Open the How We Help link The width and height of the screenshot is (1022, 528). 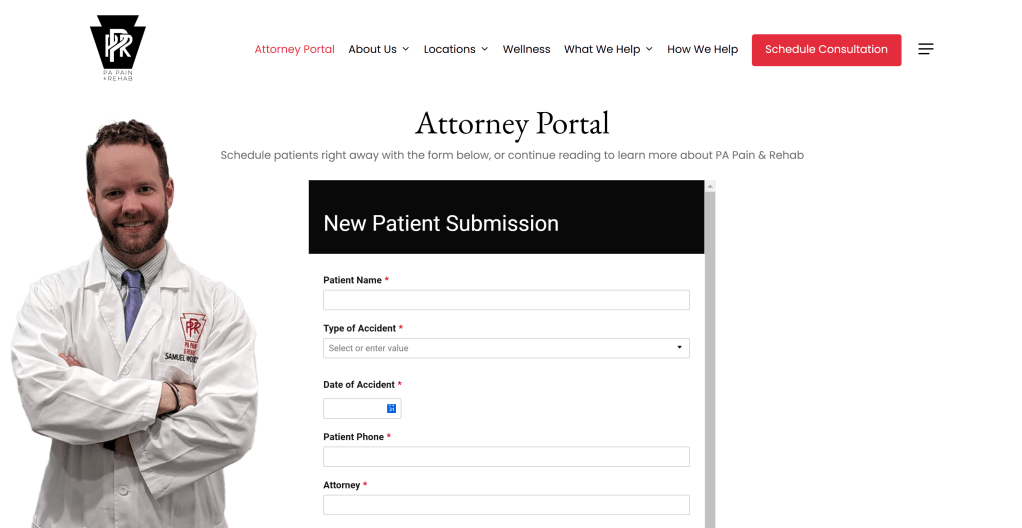point(702,49)
